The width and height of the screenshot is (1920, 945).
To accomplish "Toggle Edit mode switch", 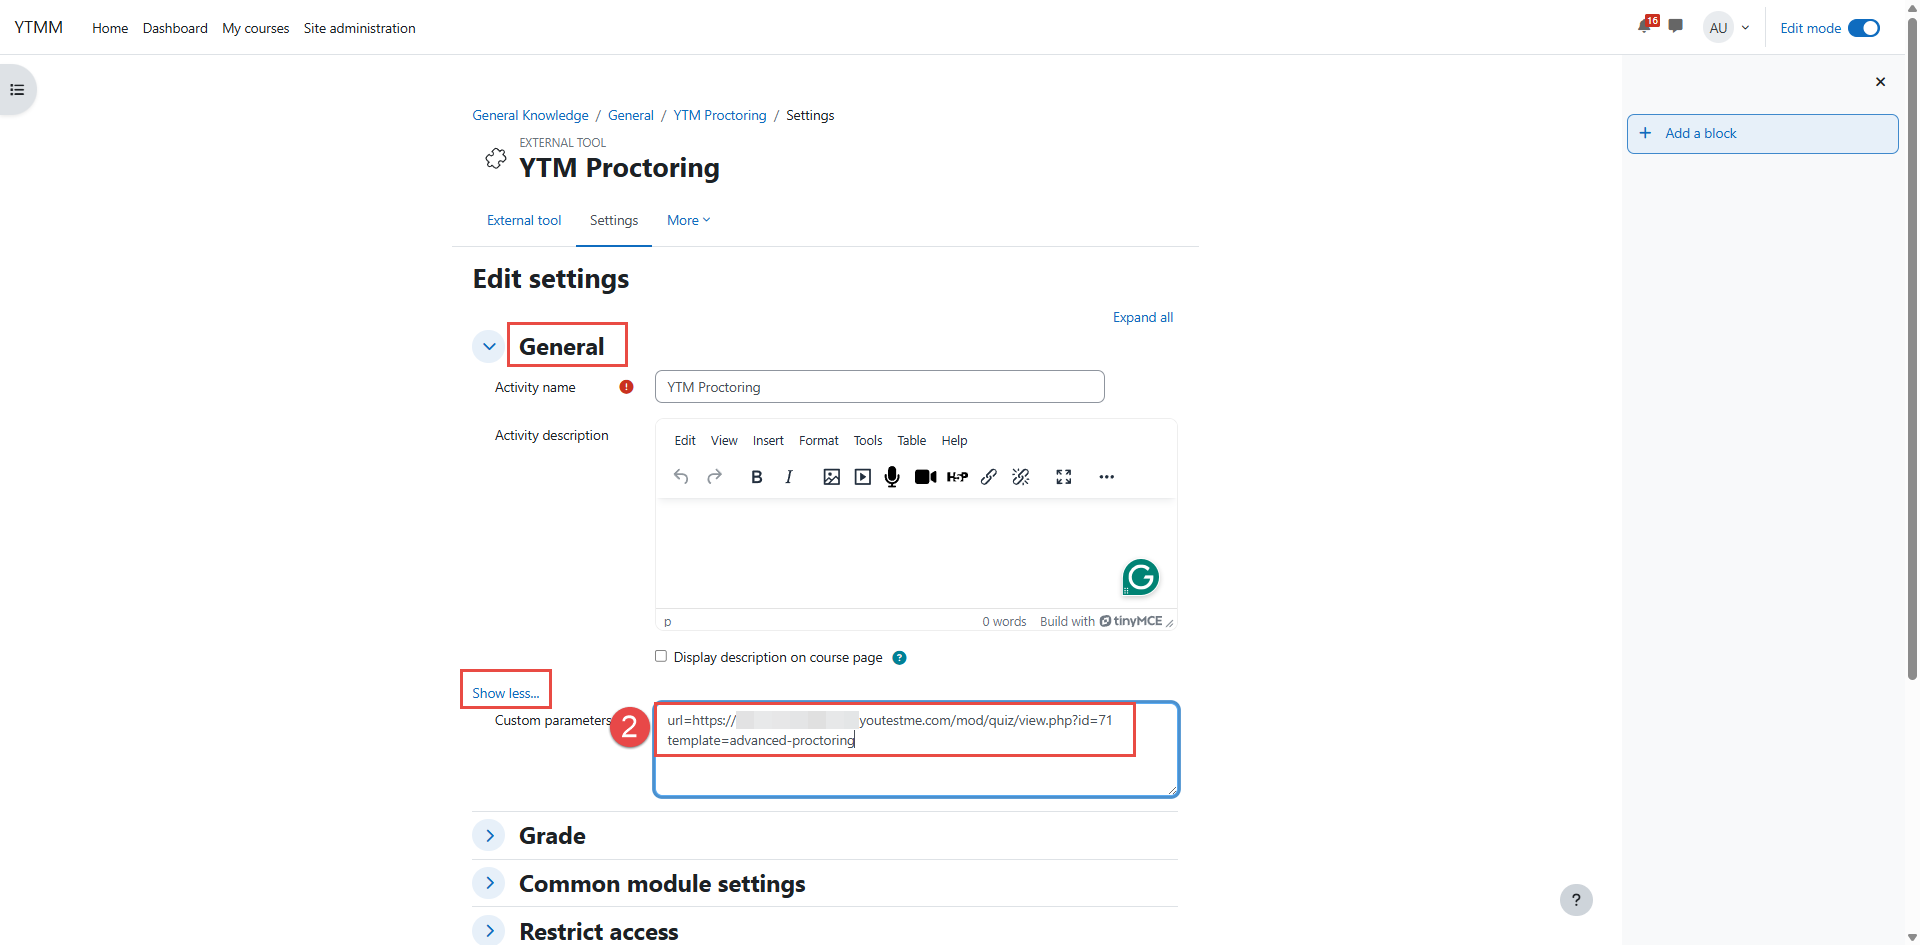I will (x=1864, y=28).
